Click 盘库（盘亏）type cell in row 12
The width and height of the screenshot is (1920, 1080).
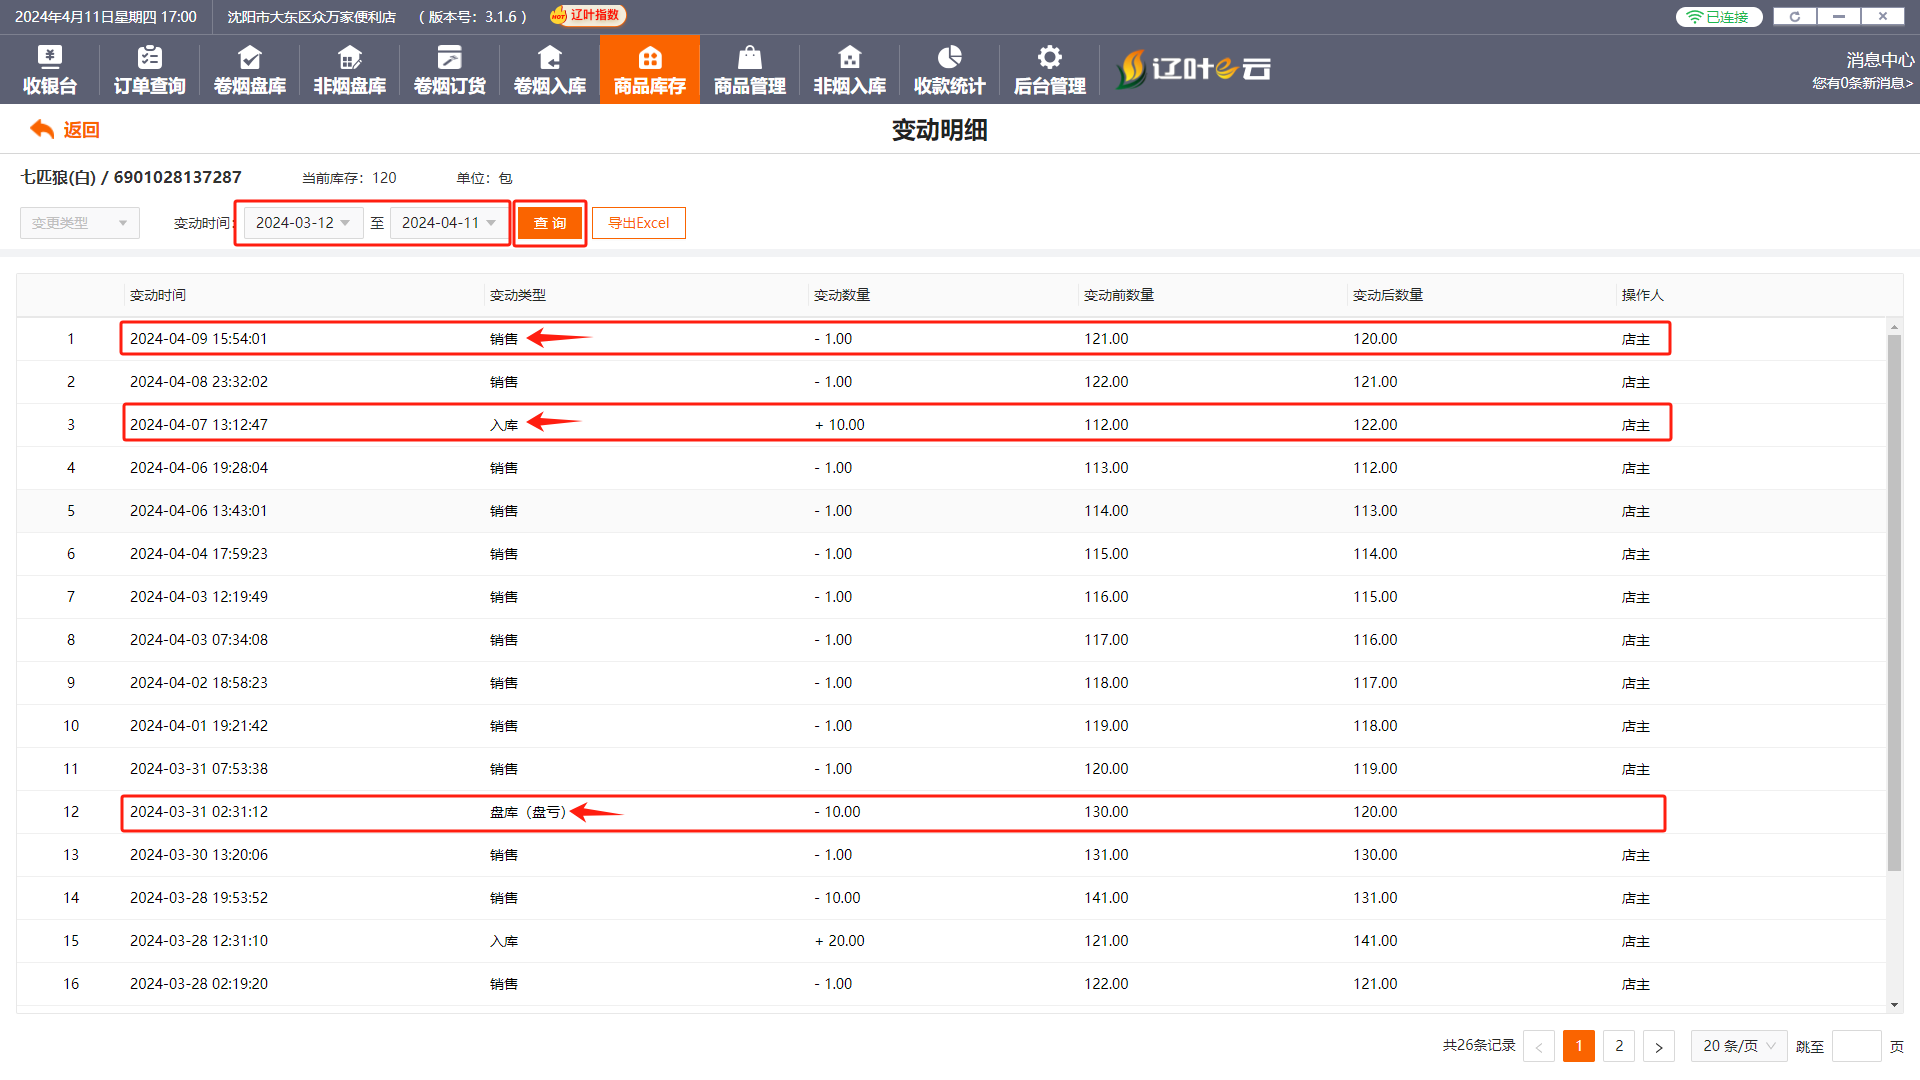[528, 812]
